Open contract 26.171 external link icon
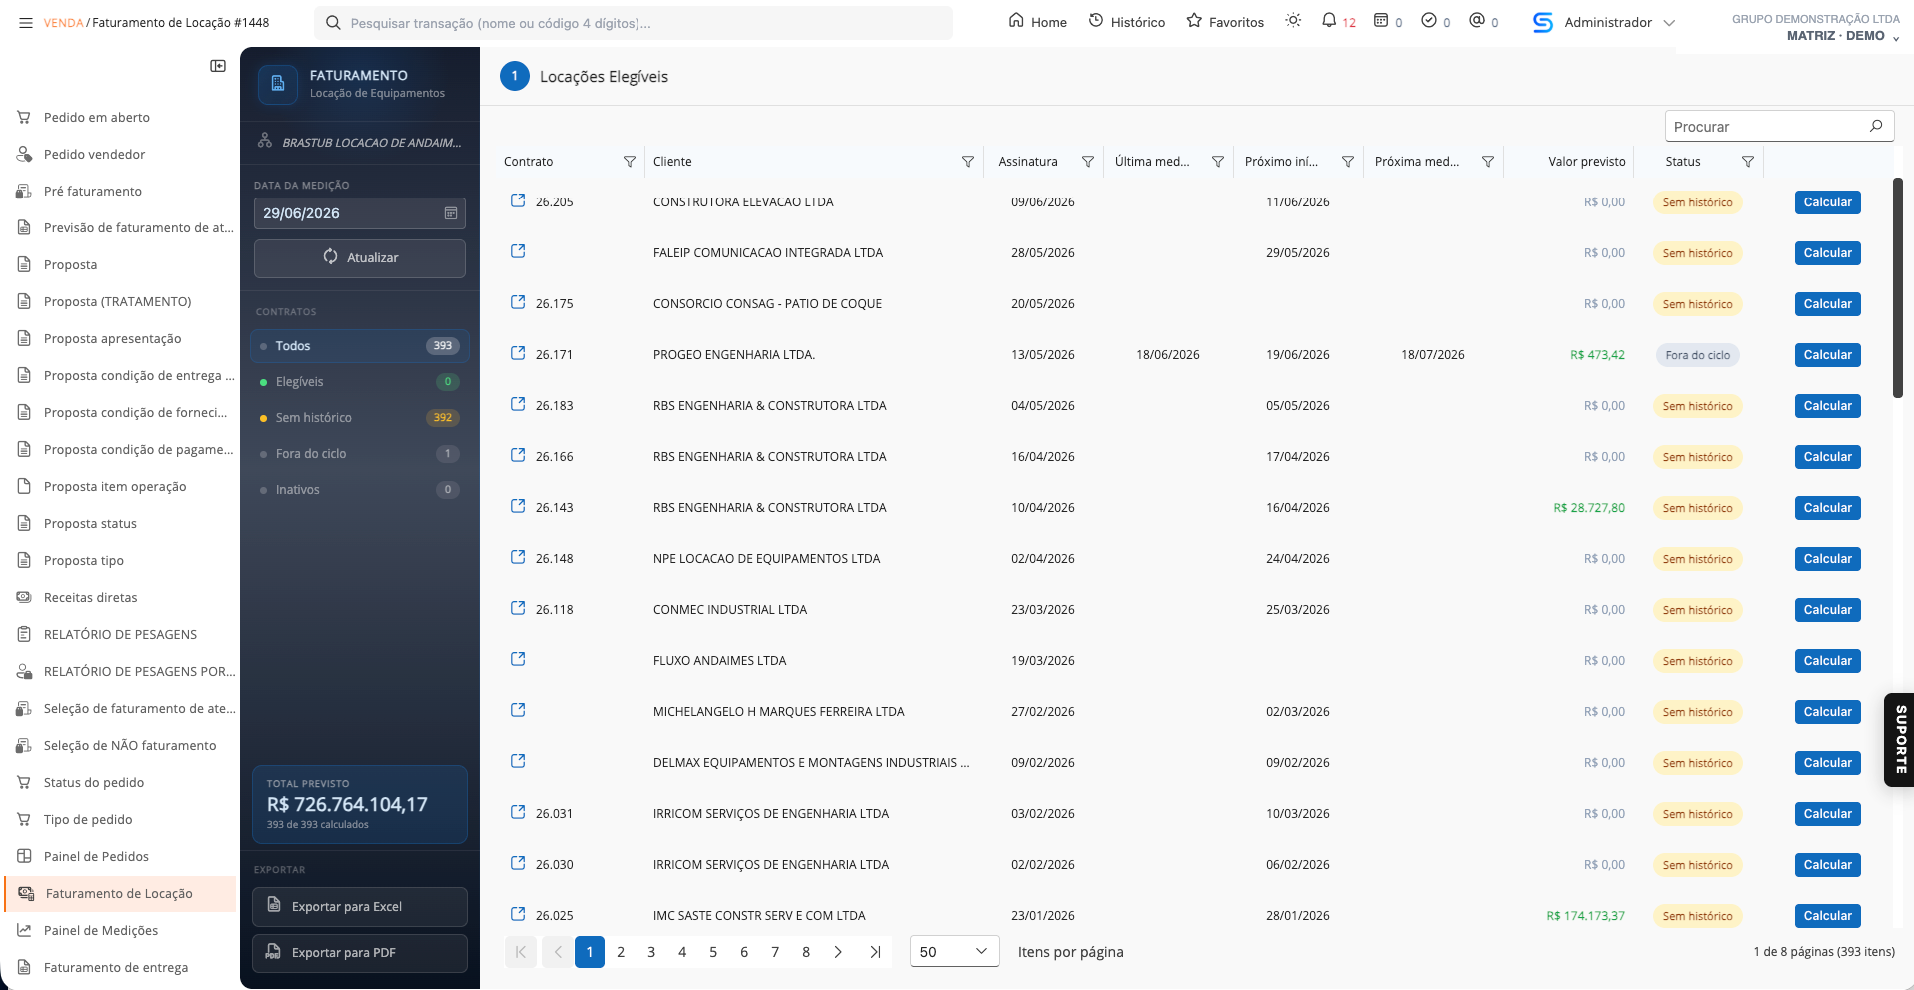The width and height of the screenshot is (1914, 990). click(x=518, y=353)
